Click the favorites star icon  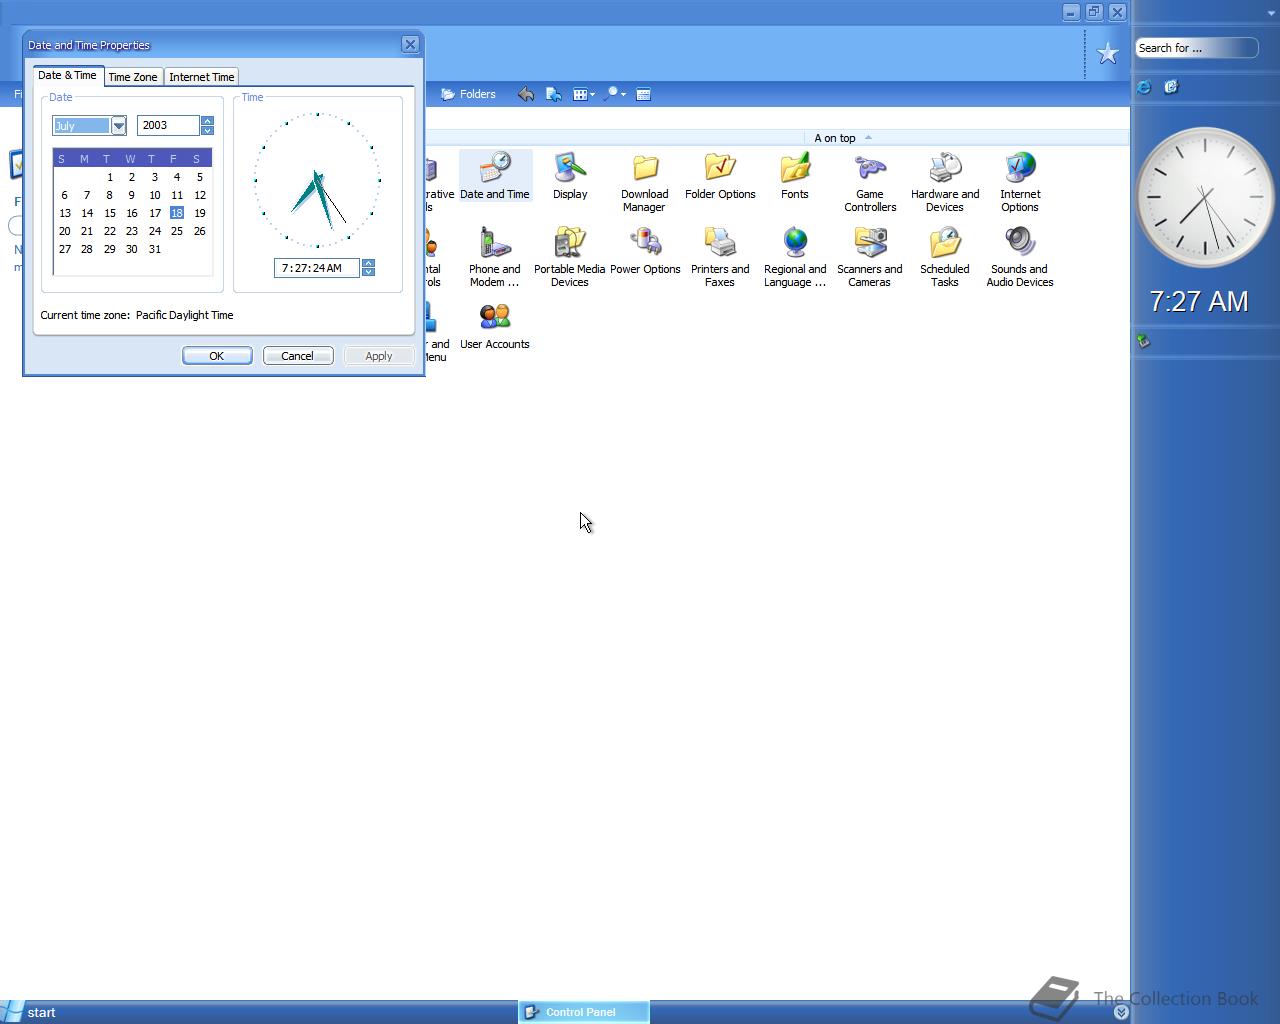1107,54
